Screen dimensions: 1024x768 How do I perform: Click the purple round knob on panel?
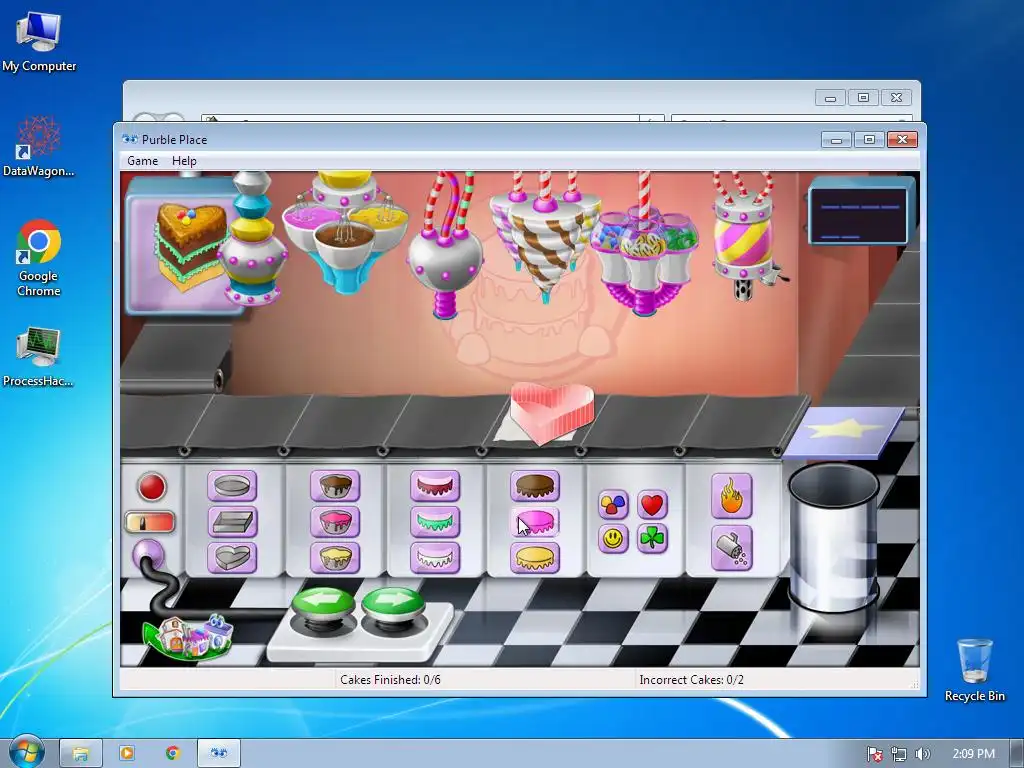[x=148, y=554]
